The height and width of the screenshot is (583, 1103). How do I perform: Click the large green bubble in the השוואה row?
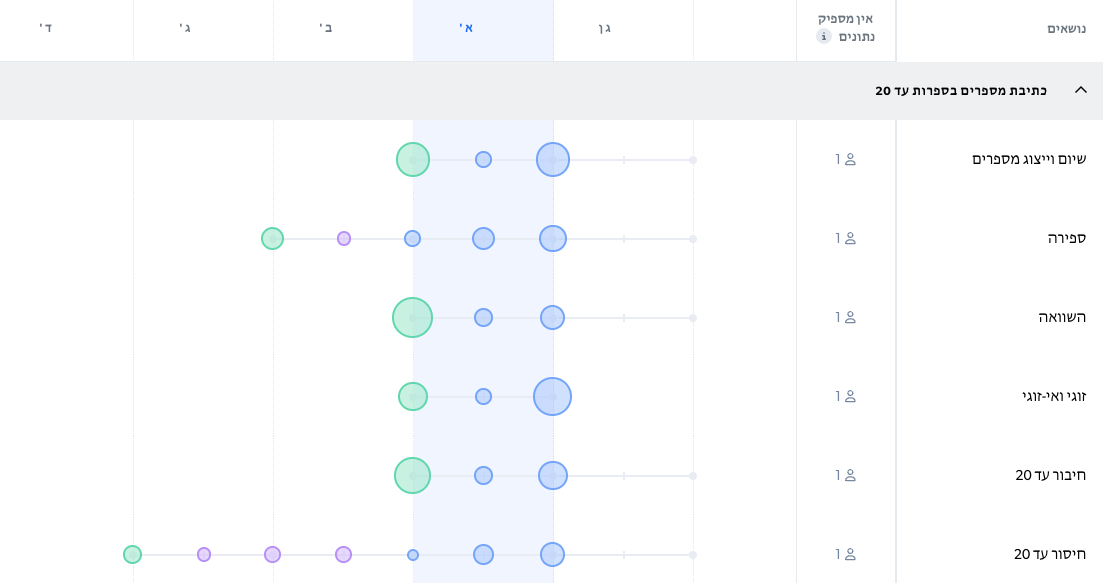pyautogui.click(x=412, y=317)
